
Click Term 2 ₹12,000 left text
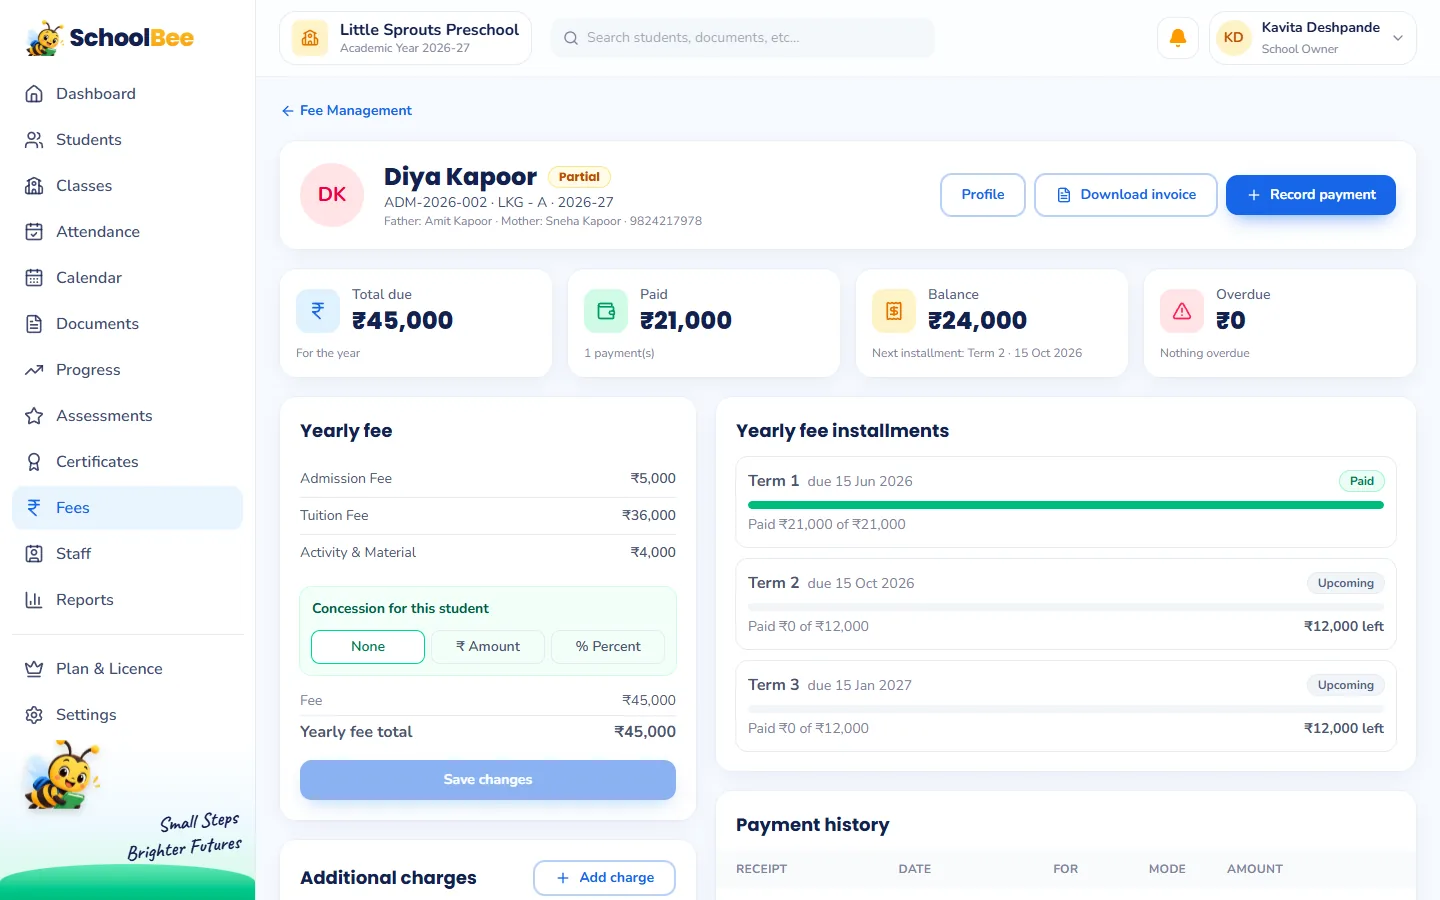coord(1344,626)
